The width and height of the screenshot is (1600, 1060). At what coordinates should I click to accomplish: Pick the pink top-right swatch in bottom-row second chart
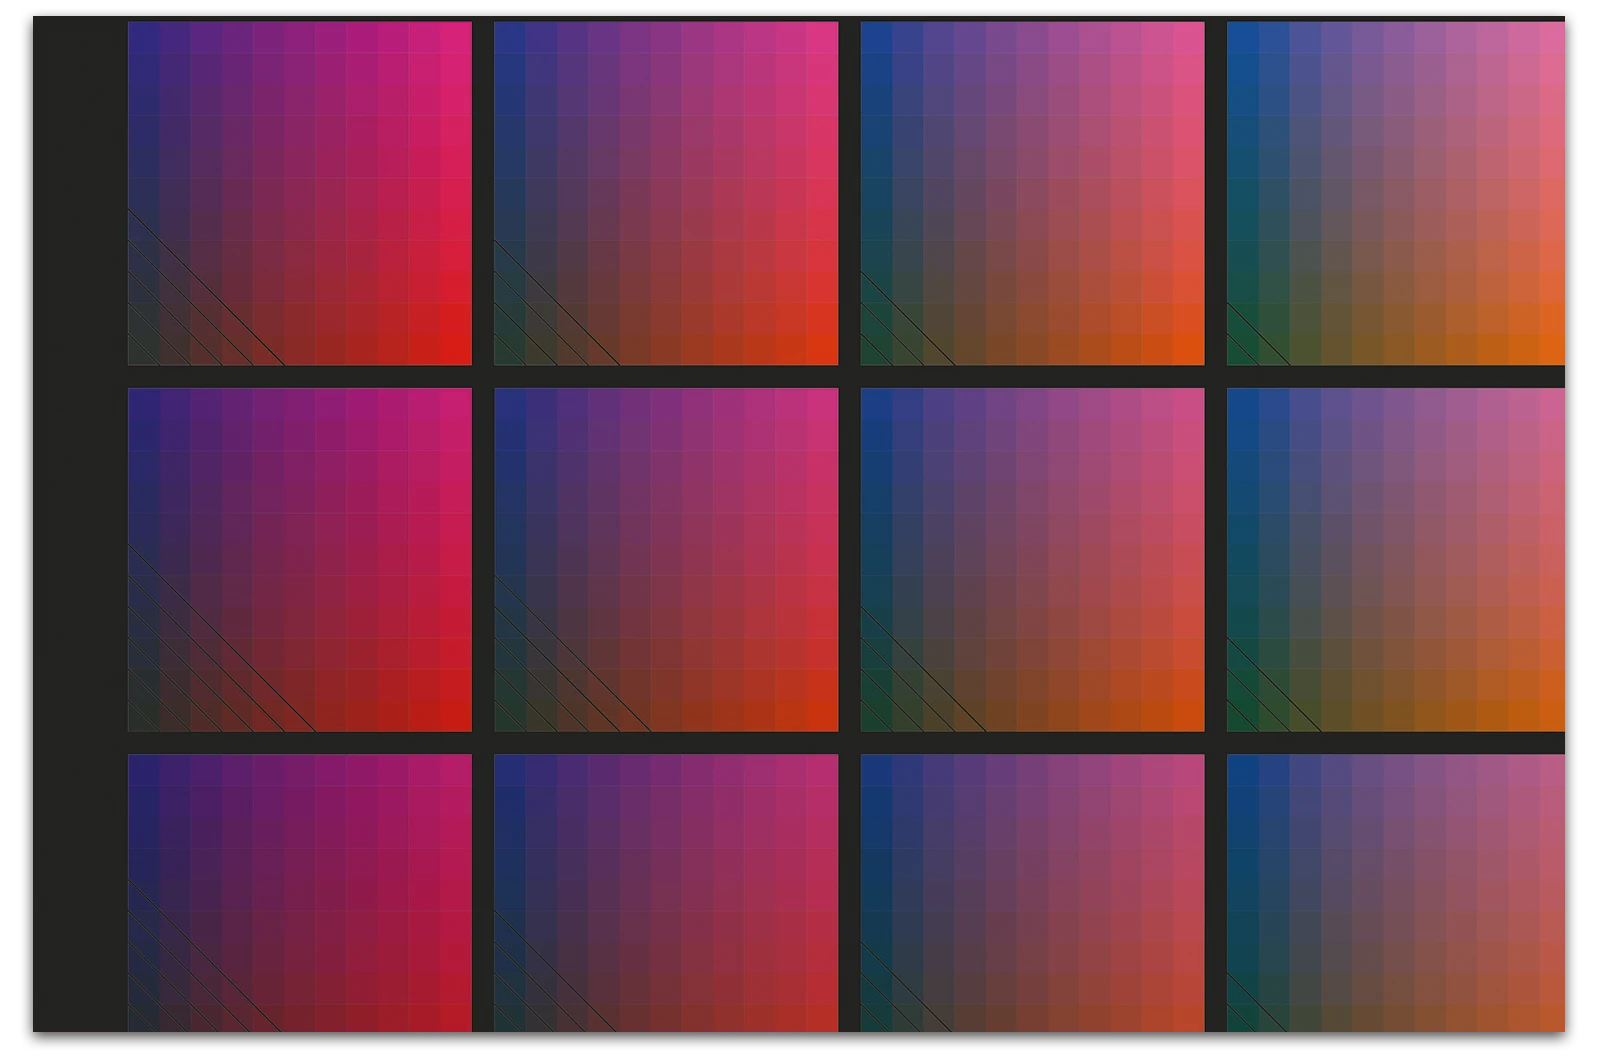pos(822,770)
